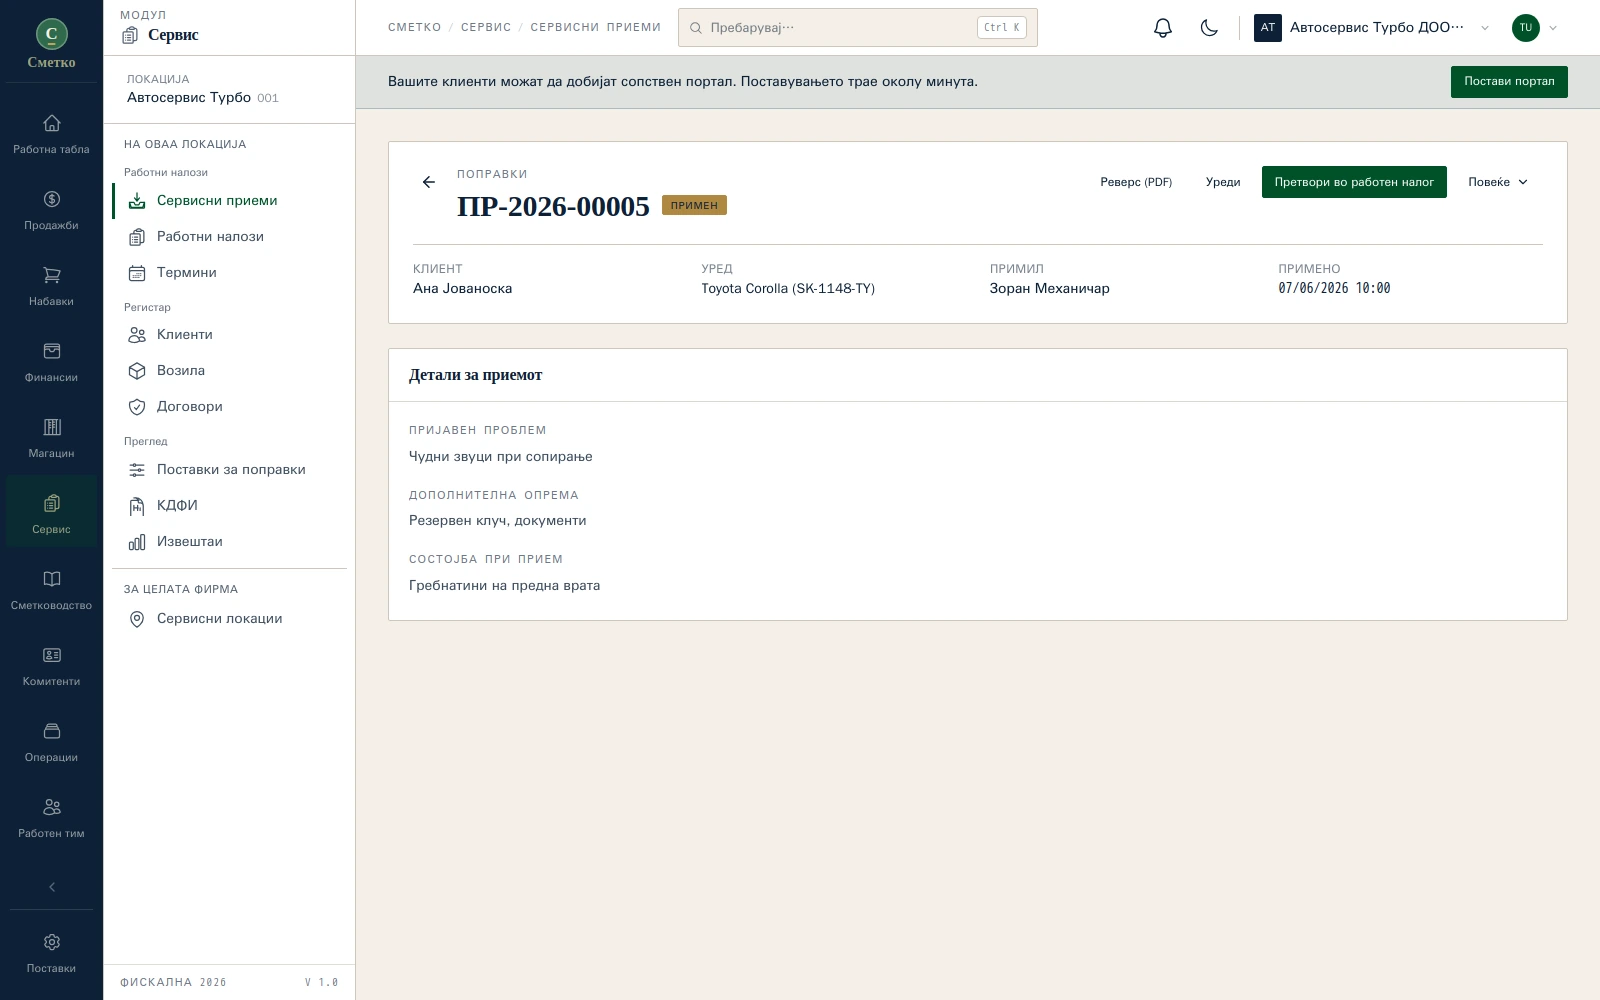Open the Операции module icon
The image size is (1600, 1000).
click(51, 731)
